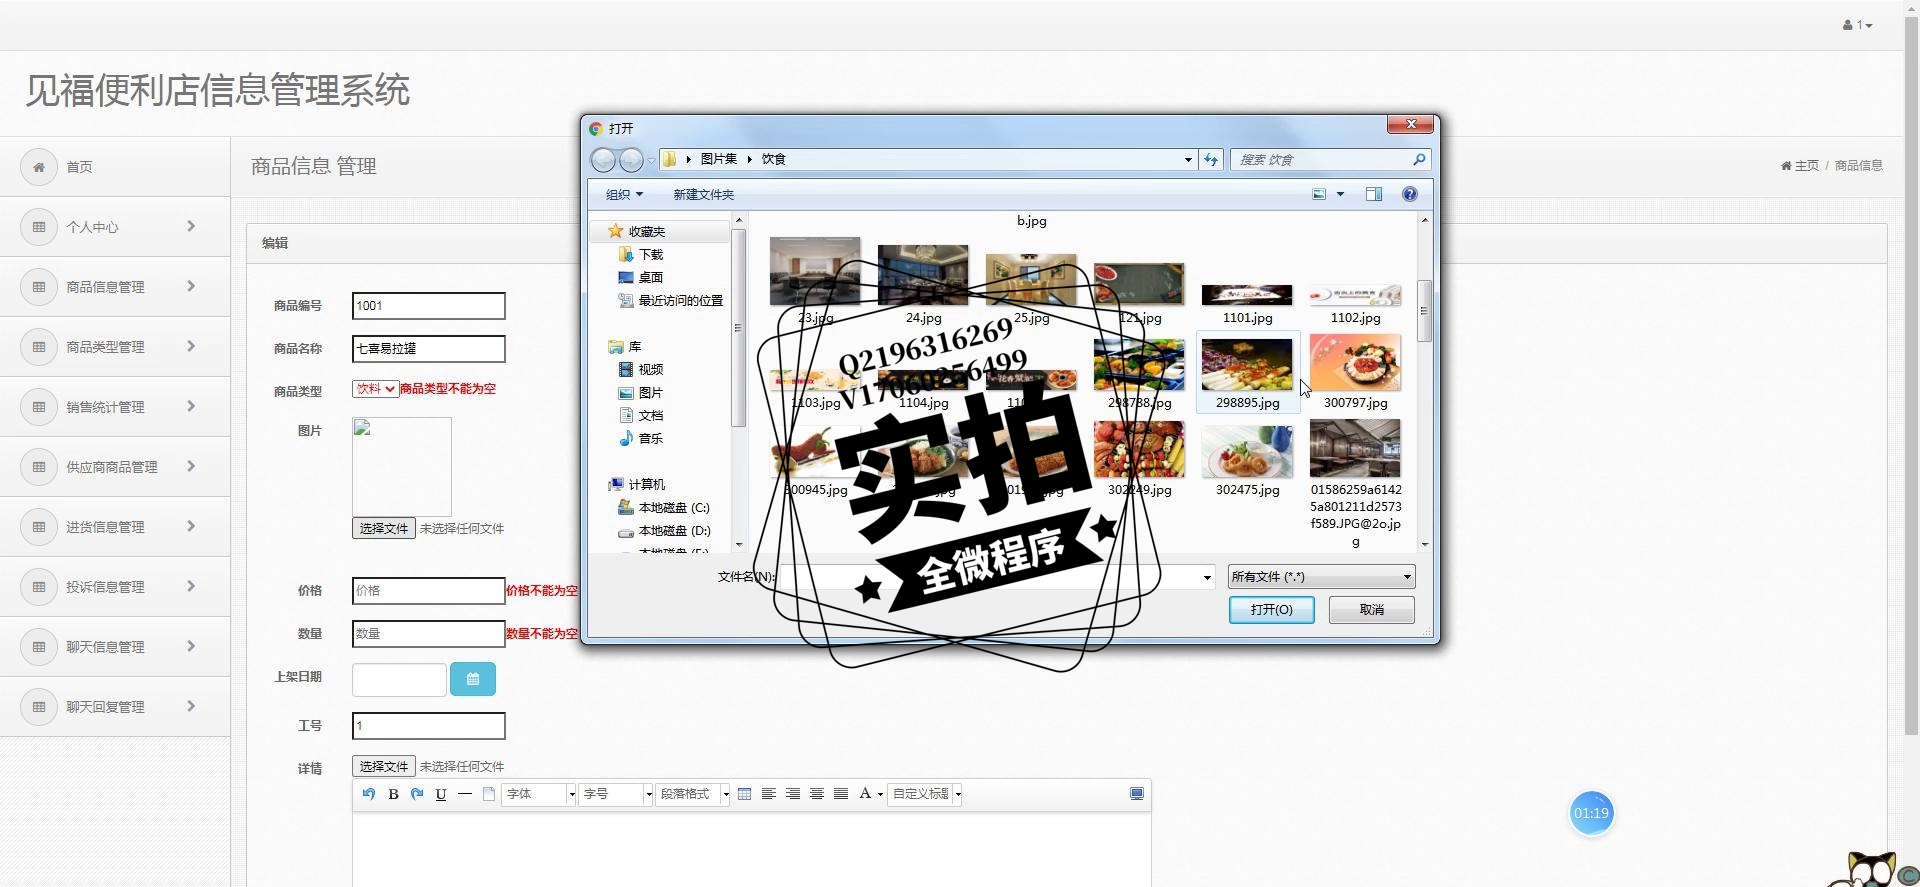Viewport: 1920px width, 887px height.
Task: Click 选择文件 button next to 详情
Action: pyautogui.click(x=384, y=766)
